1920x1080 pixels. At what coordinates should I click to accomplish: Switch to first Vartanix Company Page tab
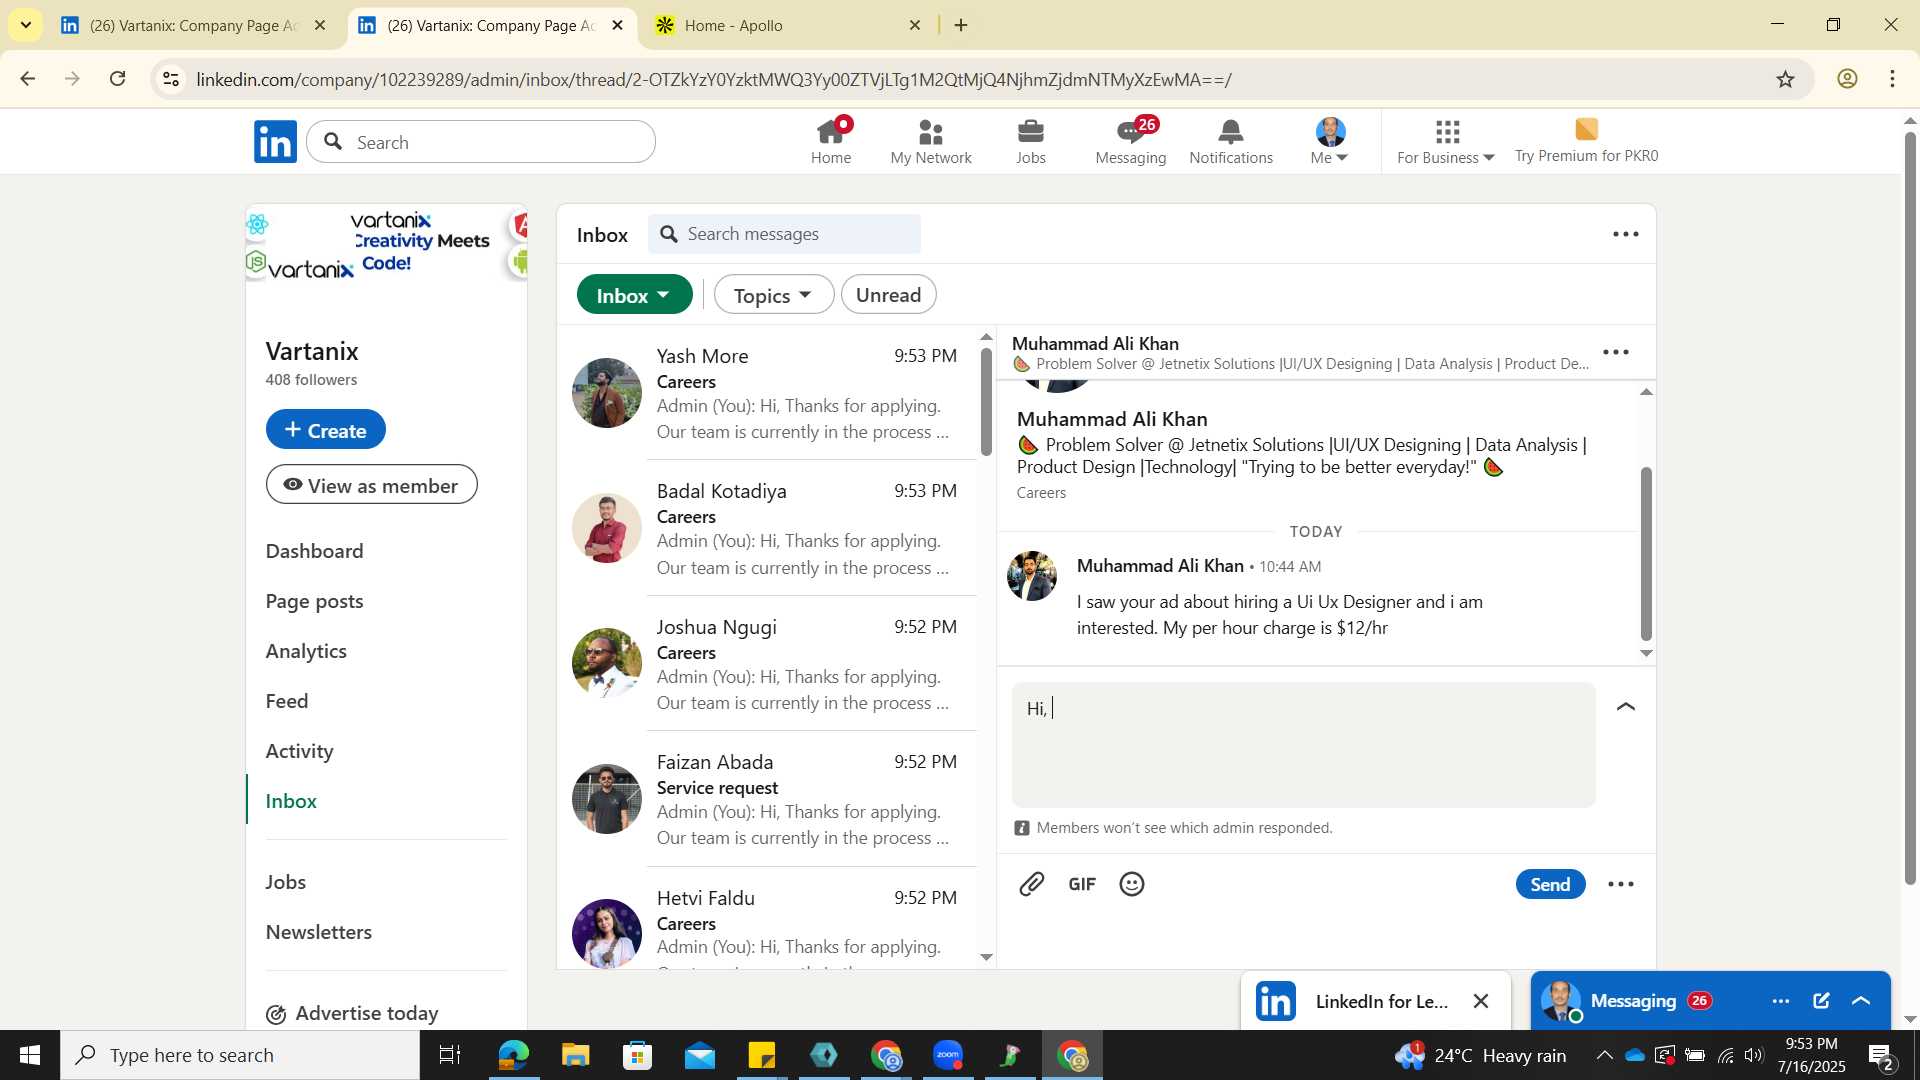pos(192,25)
